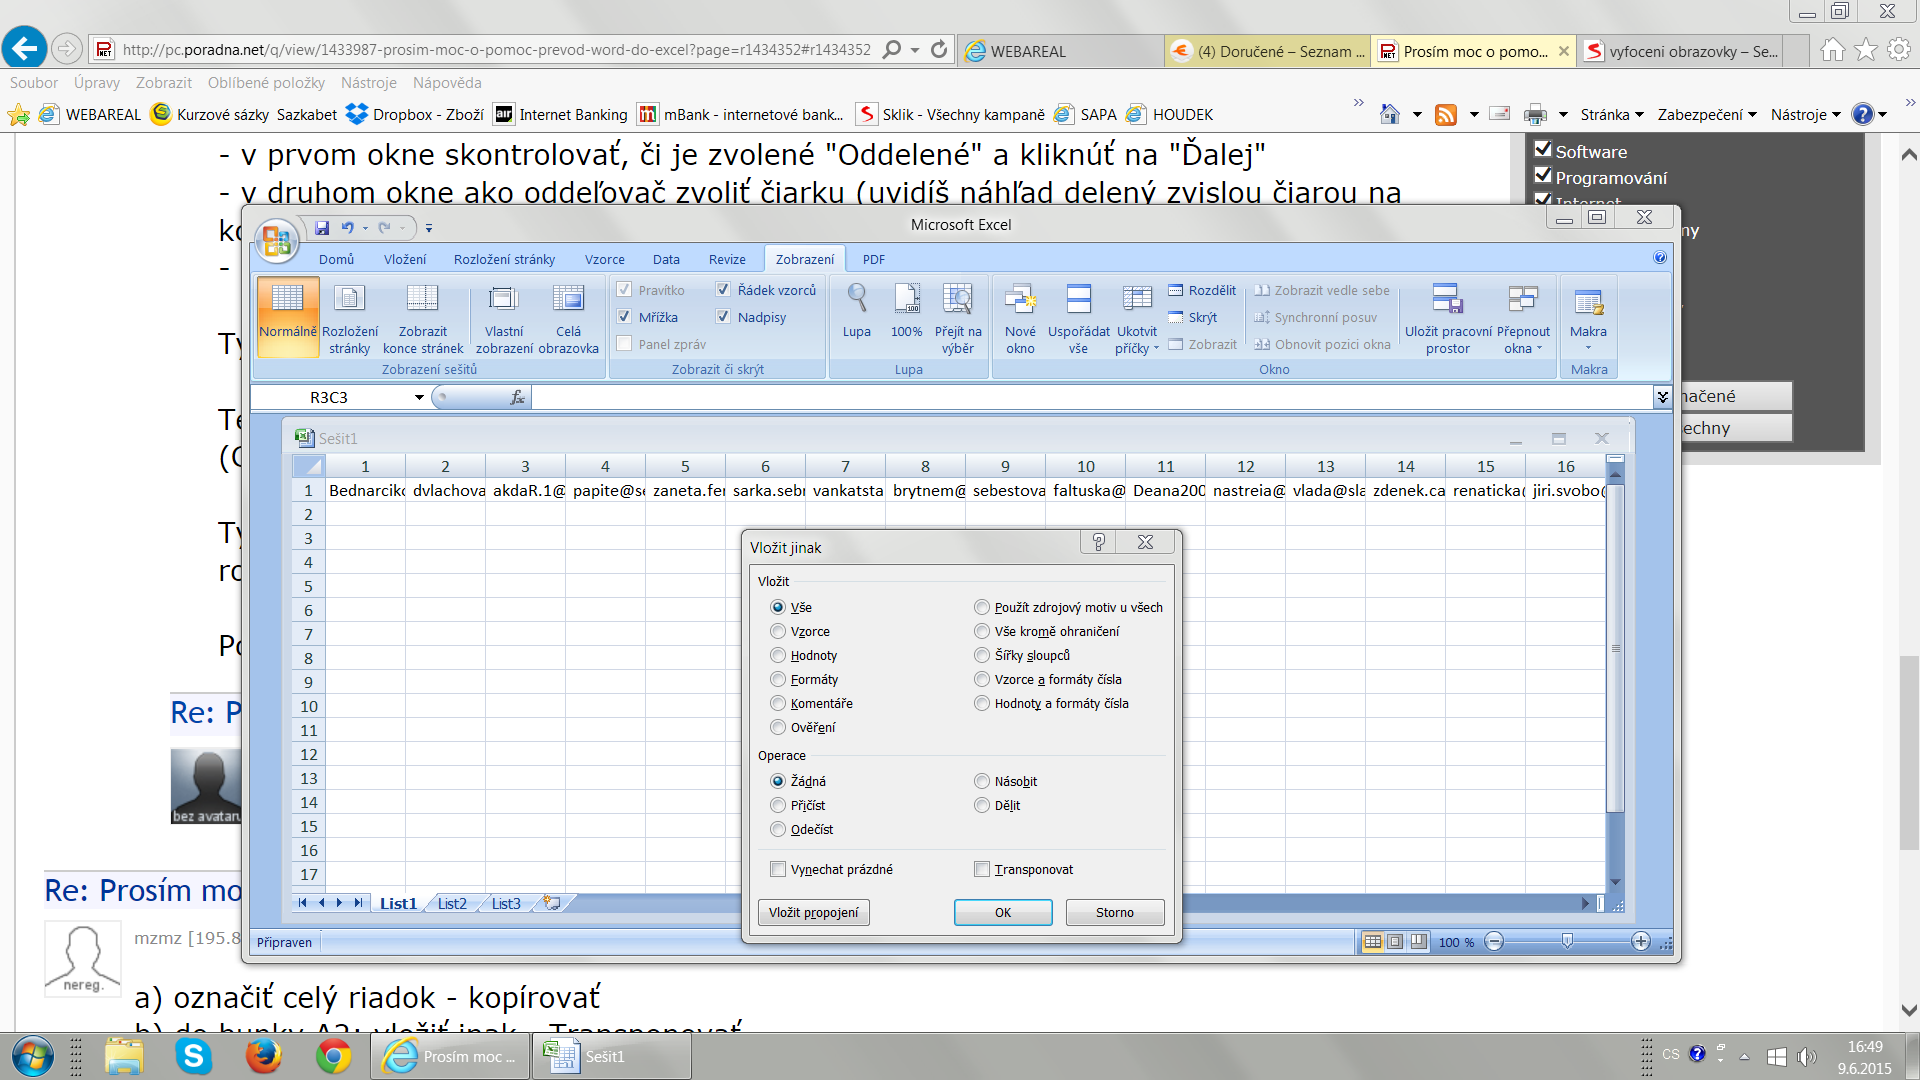Click the zoom slider in status bar
This screenshot has height=1080, width=1920.
pos(1567,942)
